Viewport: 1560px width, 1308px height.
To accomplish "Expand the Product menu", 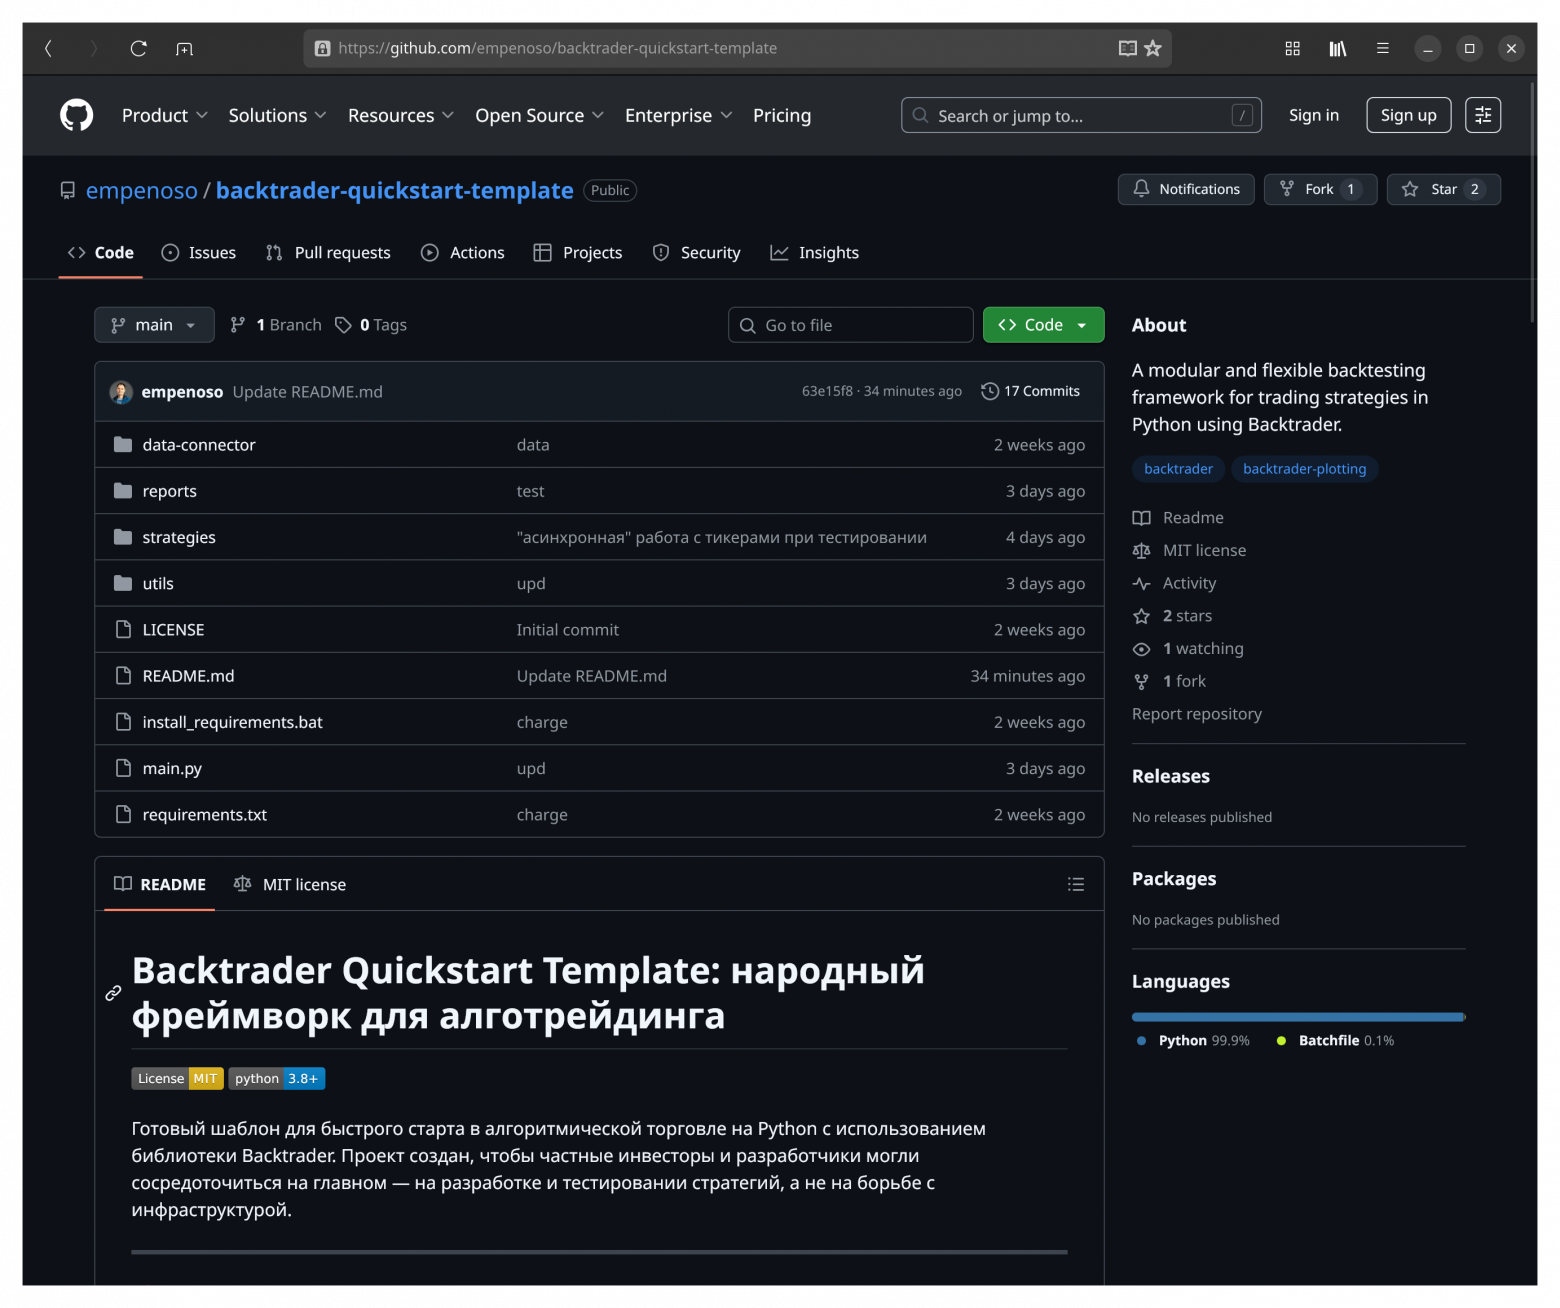I will click(x=165, y=115).
